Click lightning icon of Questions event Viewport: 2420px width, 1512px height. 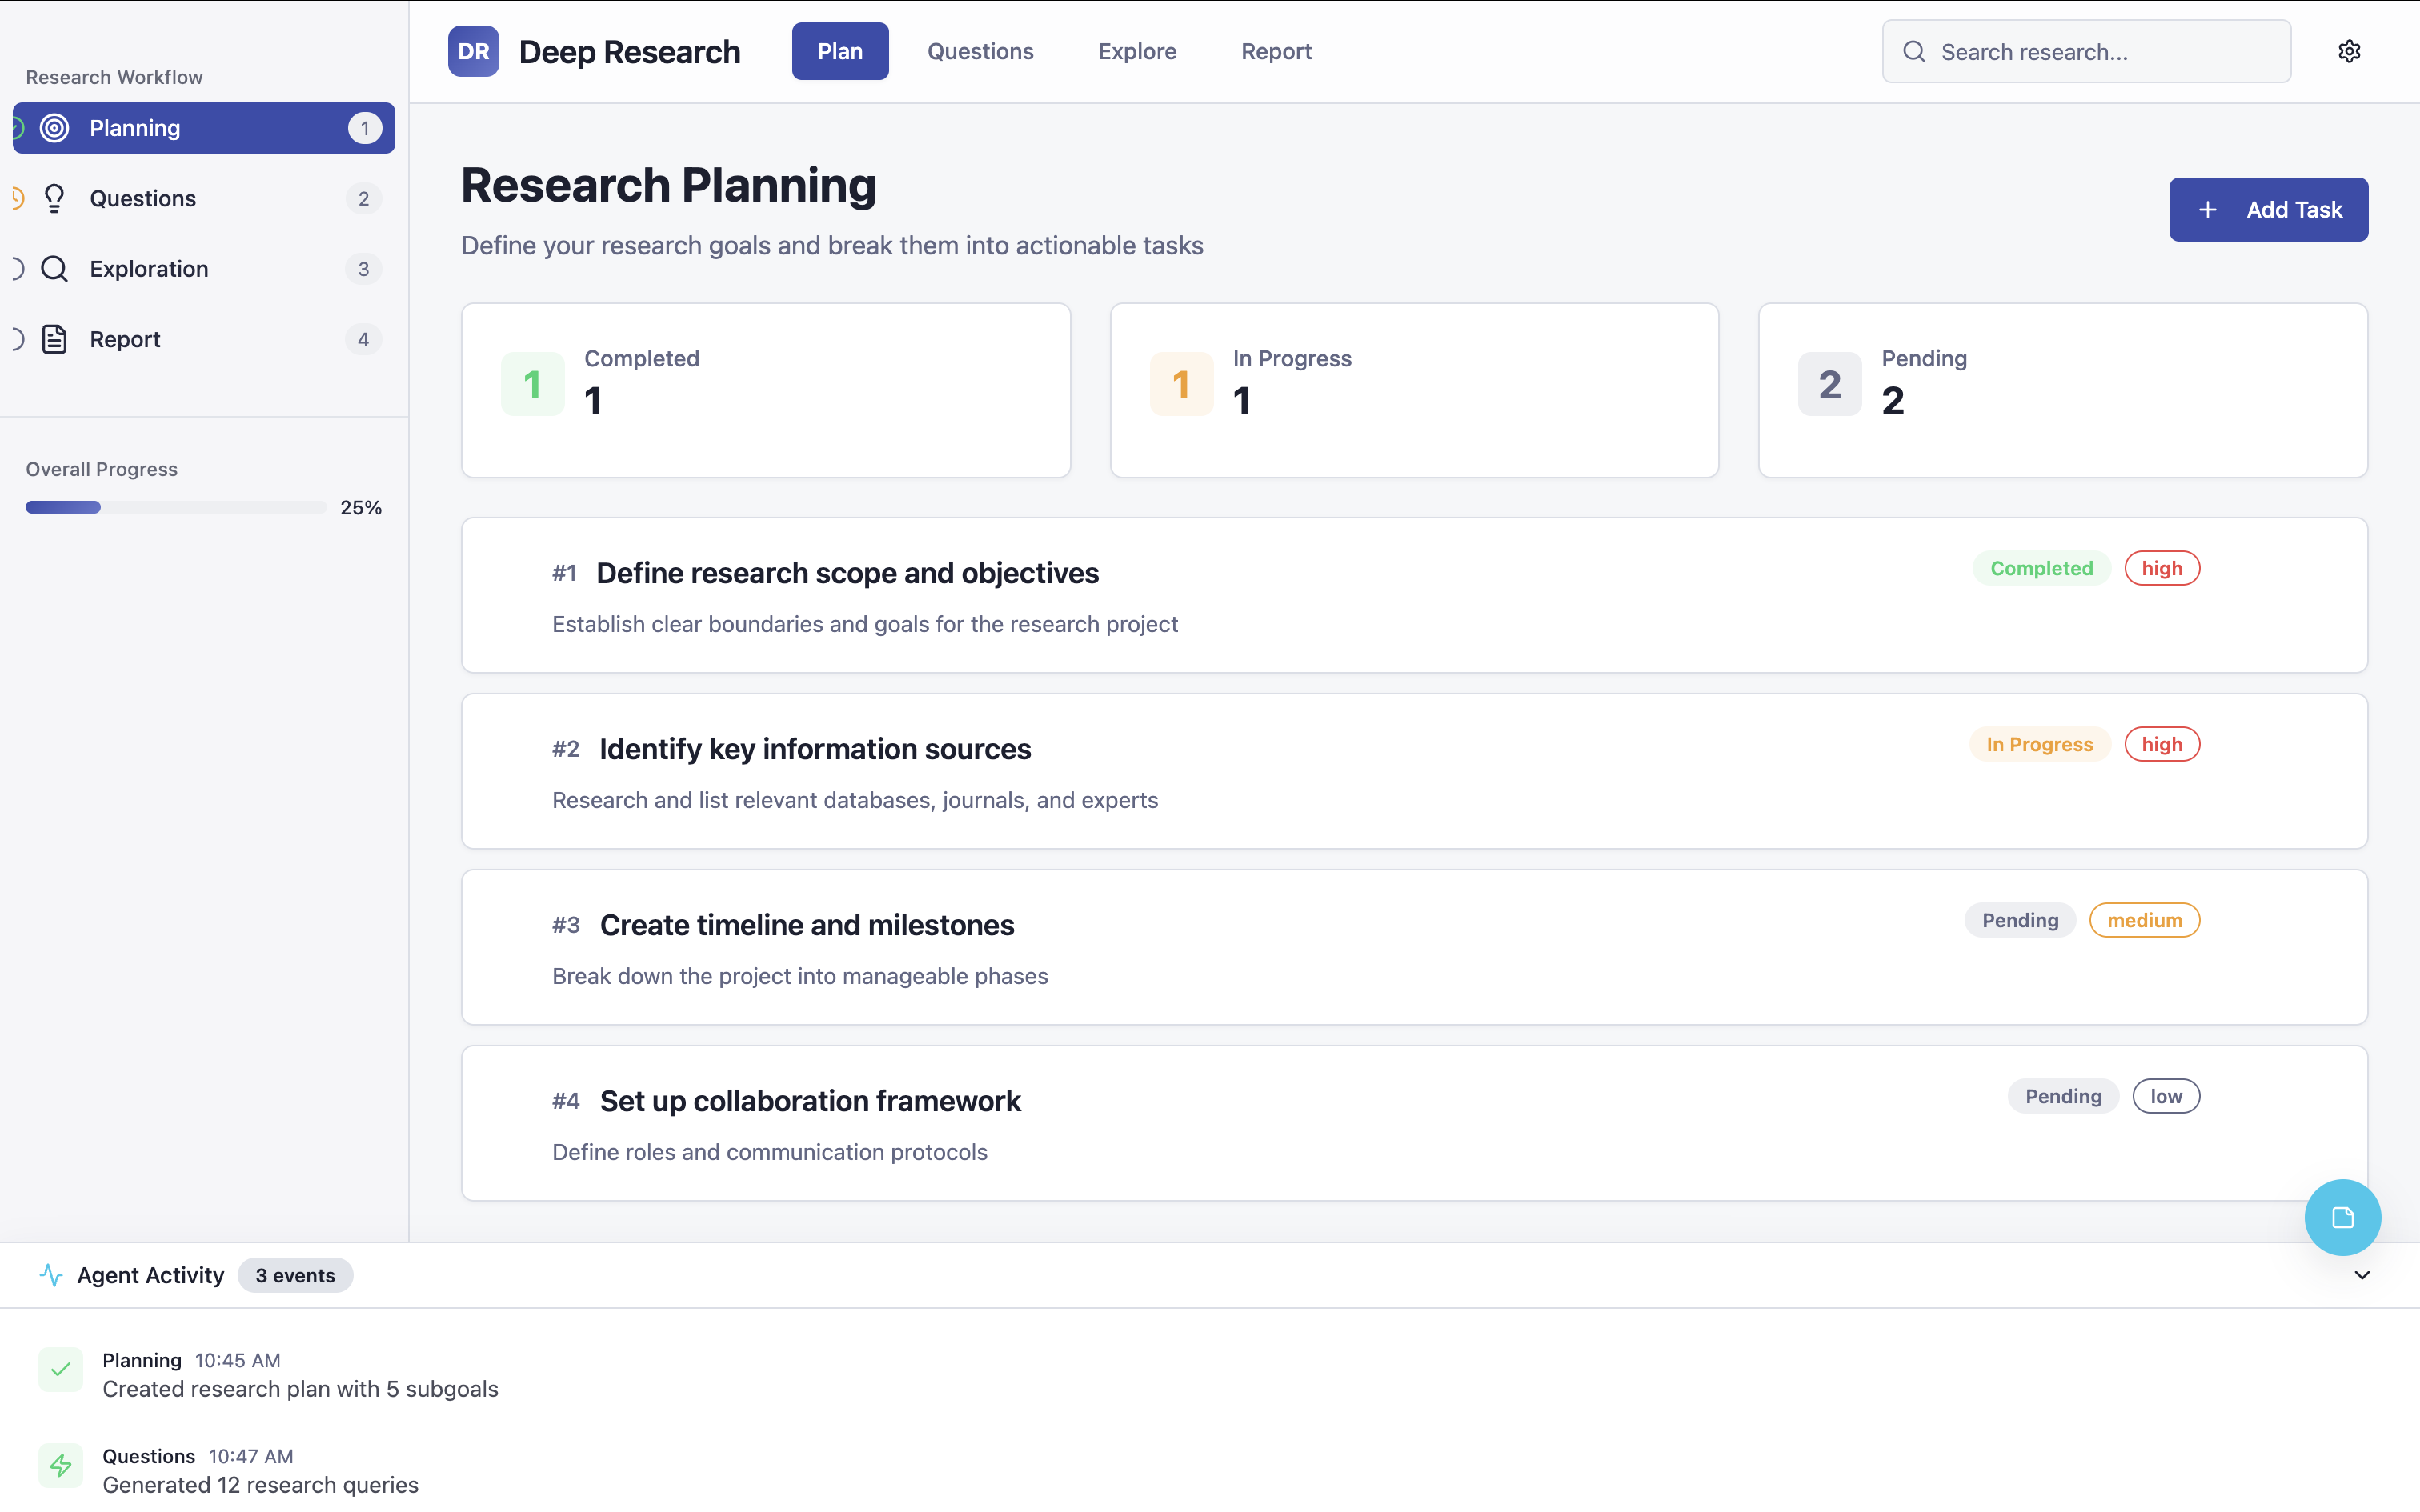click(x=61, y=1465)
